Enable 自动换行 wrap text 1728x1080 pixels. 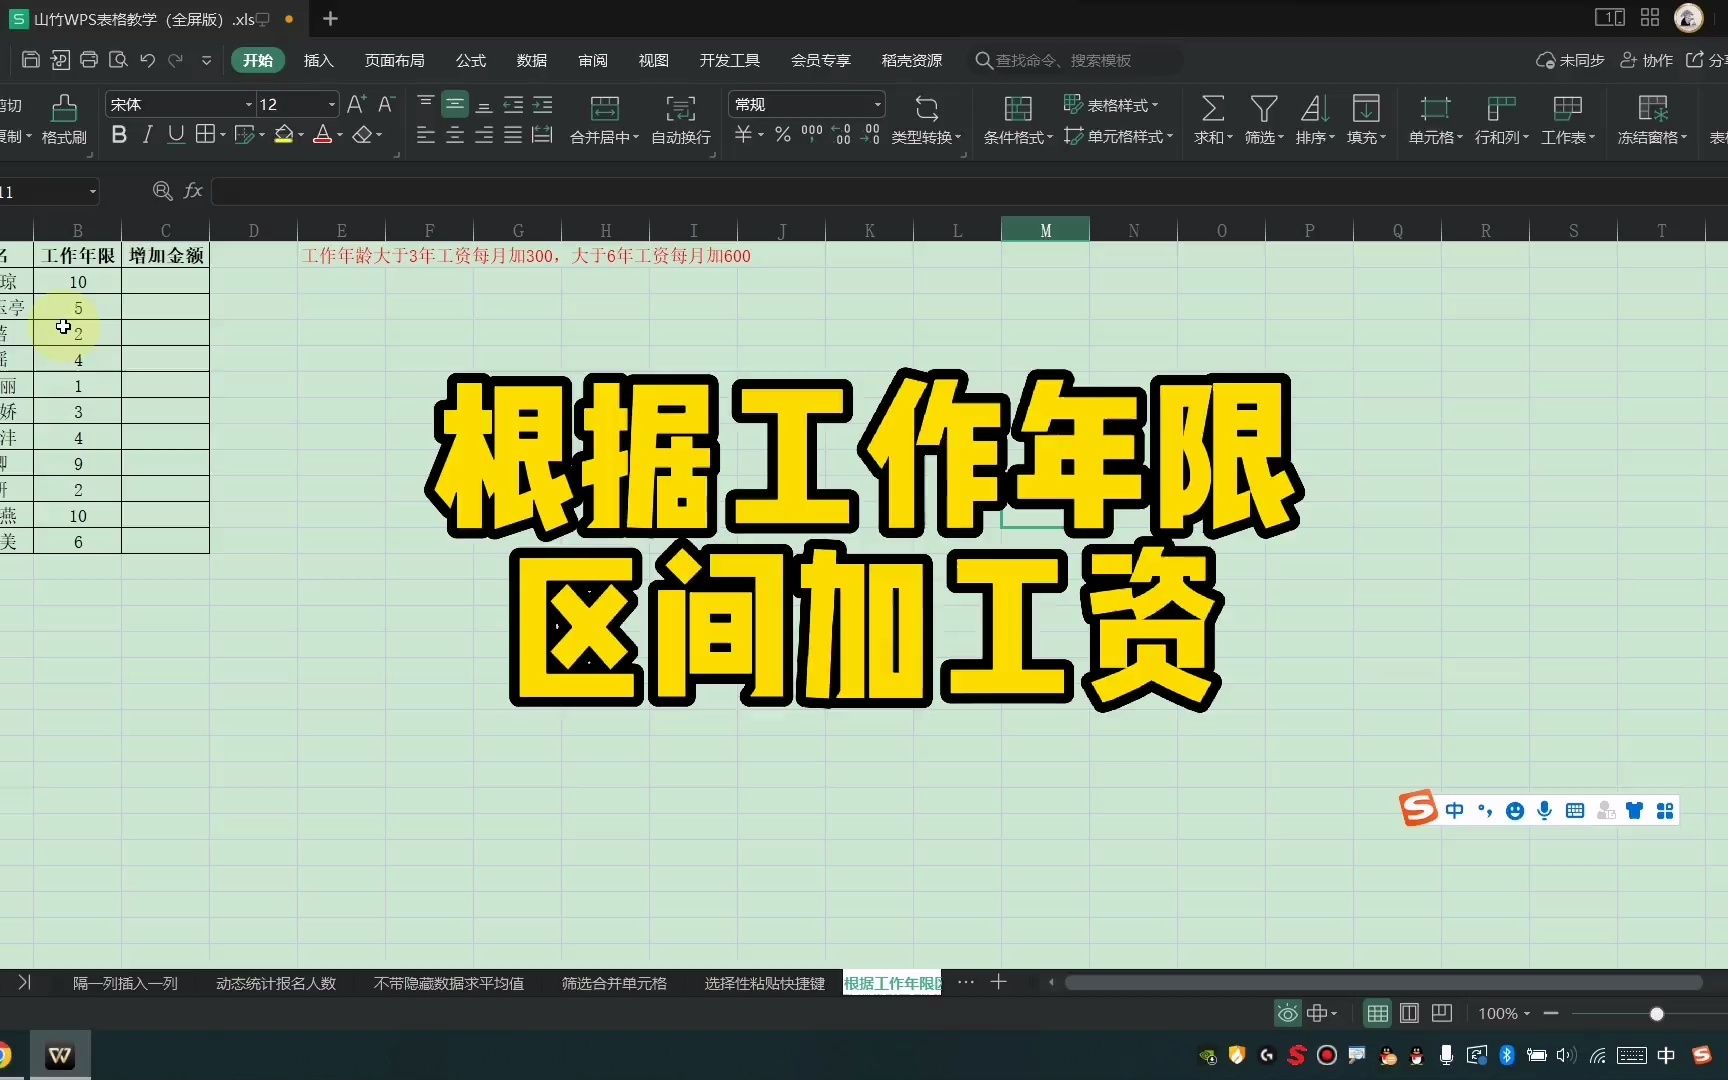(x=680, y=120)
